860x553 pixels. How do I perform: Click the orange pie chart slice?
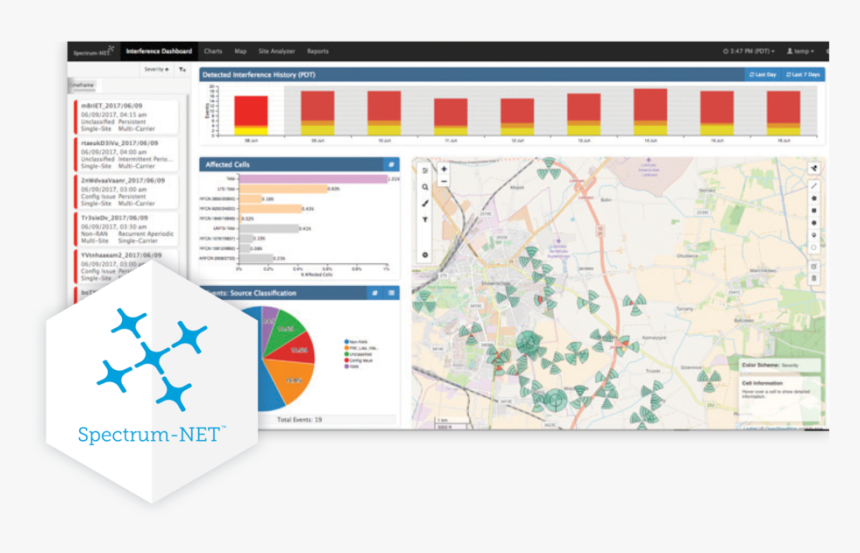pos(293,382)
